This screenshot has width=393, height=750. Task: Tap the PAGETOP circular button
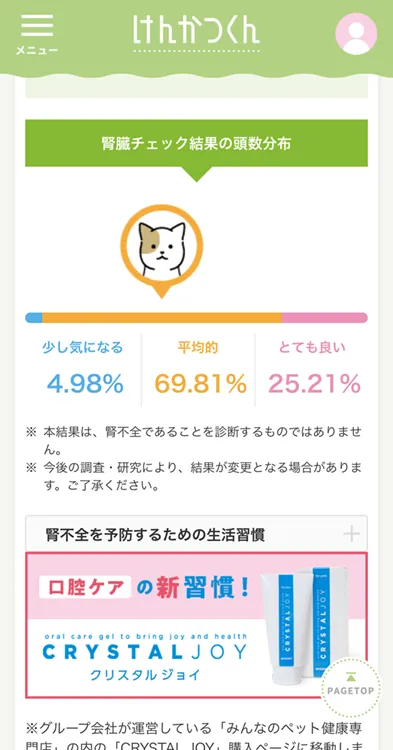tap(351, 685)
